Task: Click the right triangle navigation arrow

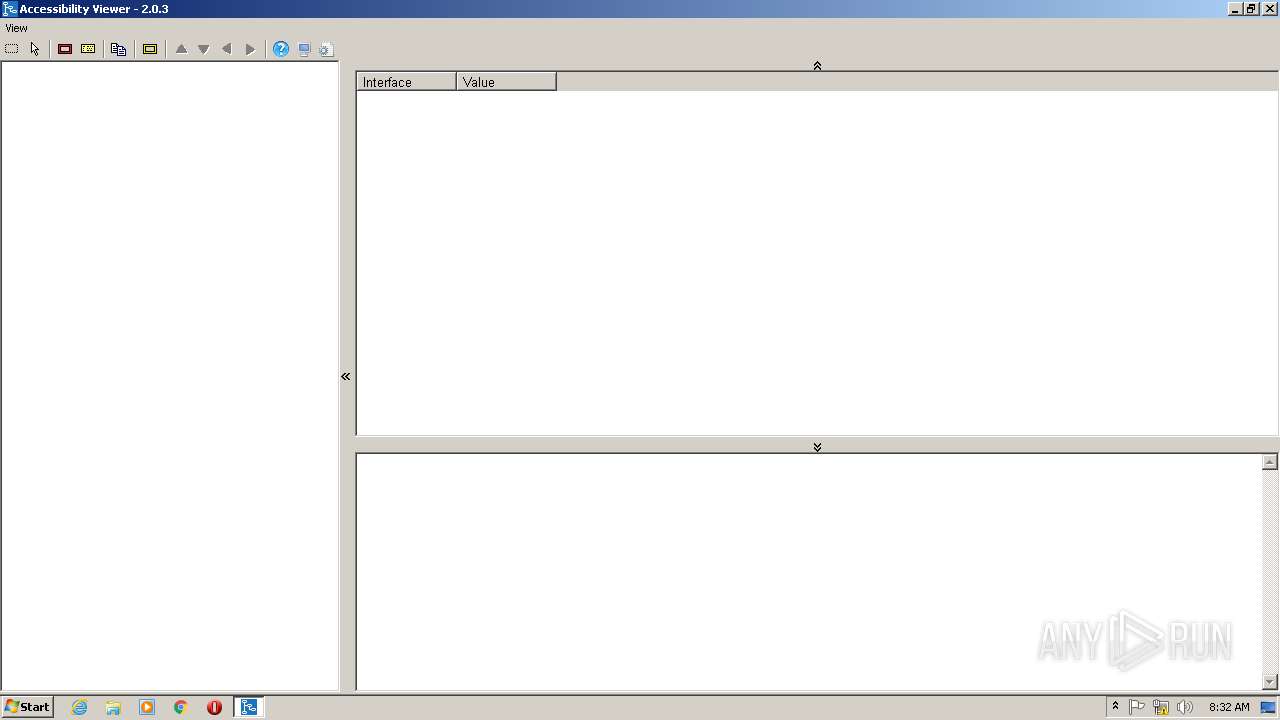Action: pos(250,49)
